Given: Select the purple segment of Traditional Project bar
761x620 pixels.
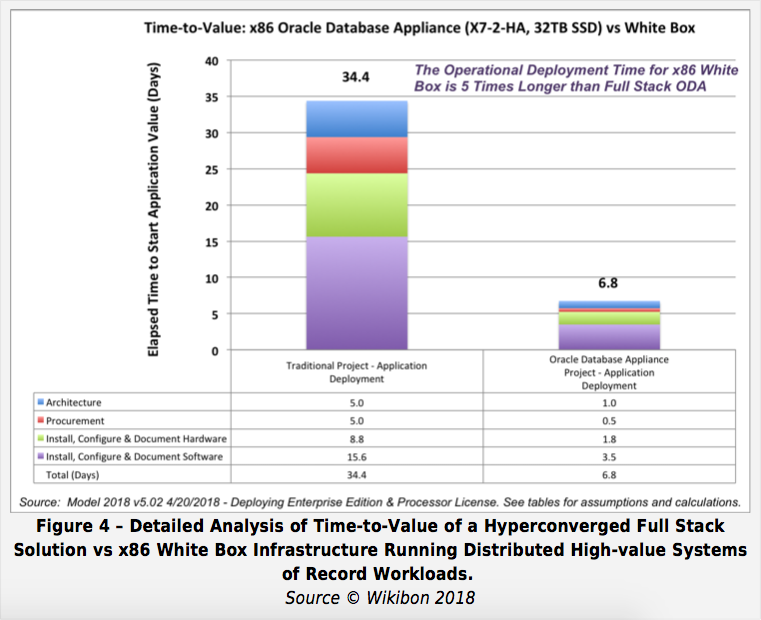Looking at the screenshot, I should click(x=357, y=293).
